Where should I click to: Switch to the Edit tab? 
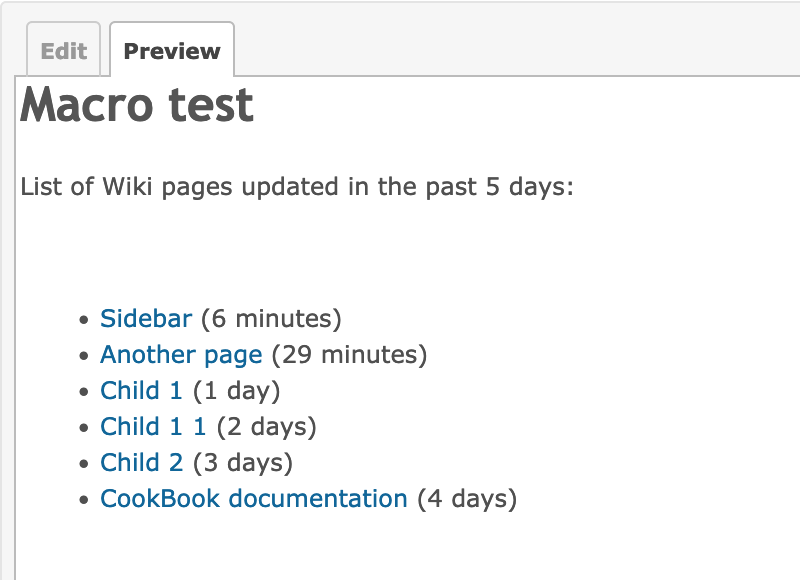(63, 50)
